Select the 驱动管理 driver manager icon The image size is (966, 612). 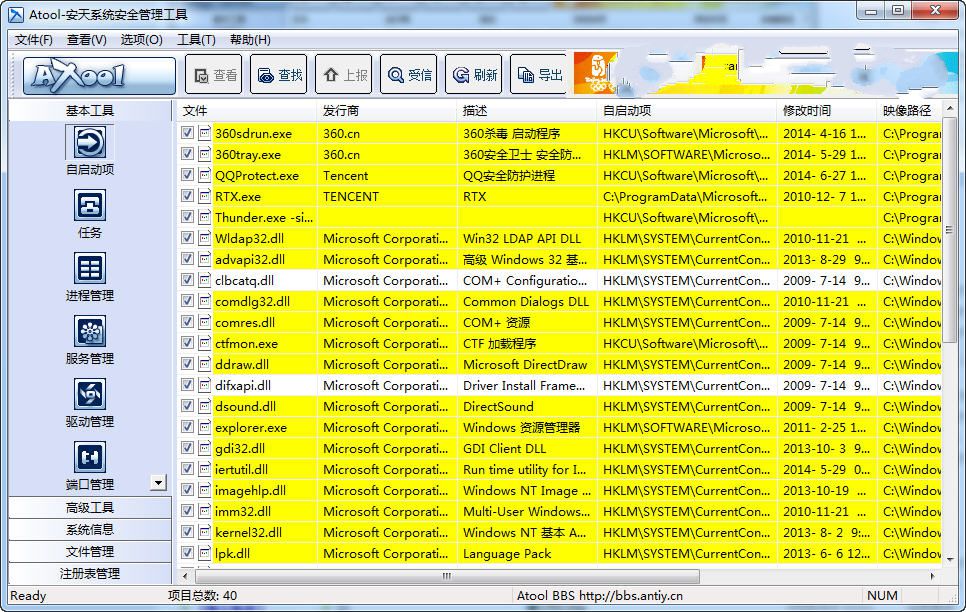click(89, 394)
